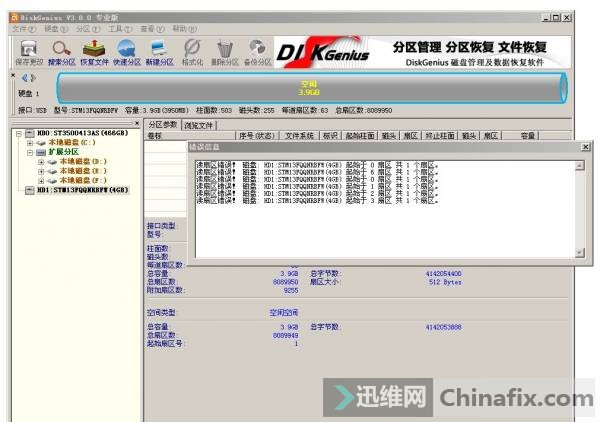This screenshot has height=422, width=600.
Task: Switch to the 浏览文件 tab
Action: pyautogui.click(x=198, y=125)
